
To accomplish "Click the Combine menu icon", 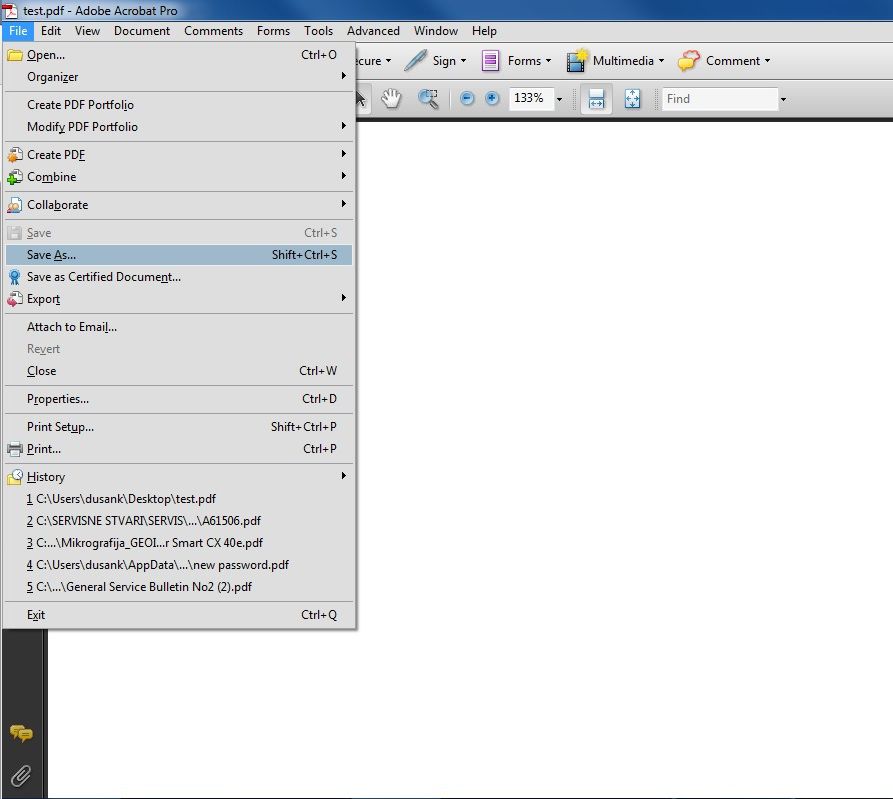I will tap(15, 177).
